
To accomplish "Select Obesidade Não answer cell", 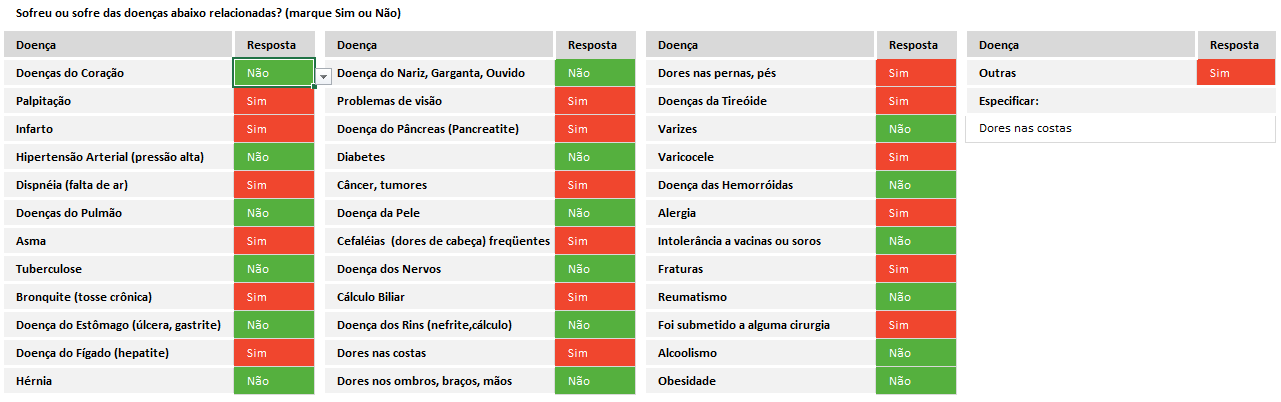I will (915, 381).
